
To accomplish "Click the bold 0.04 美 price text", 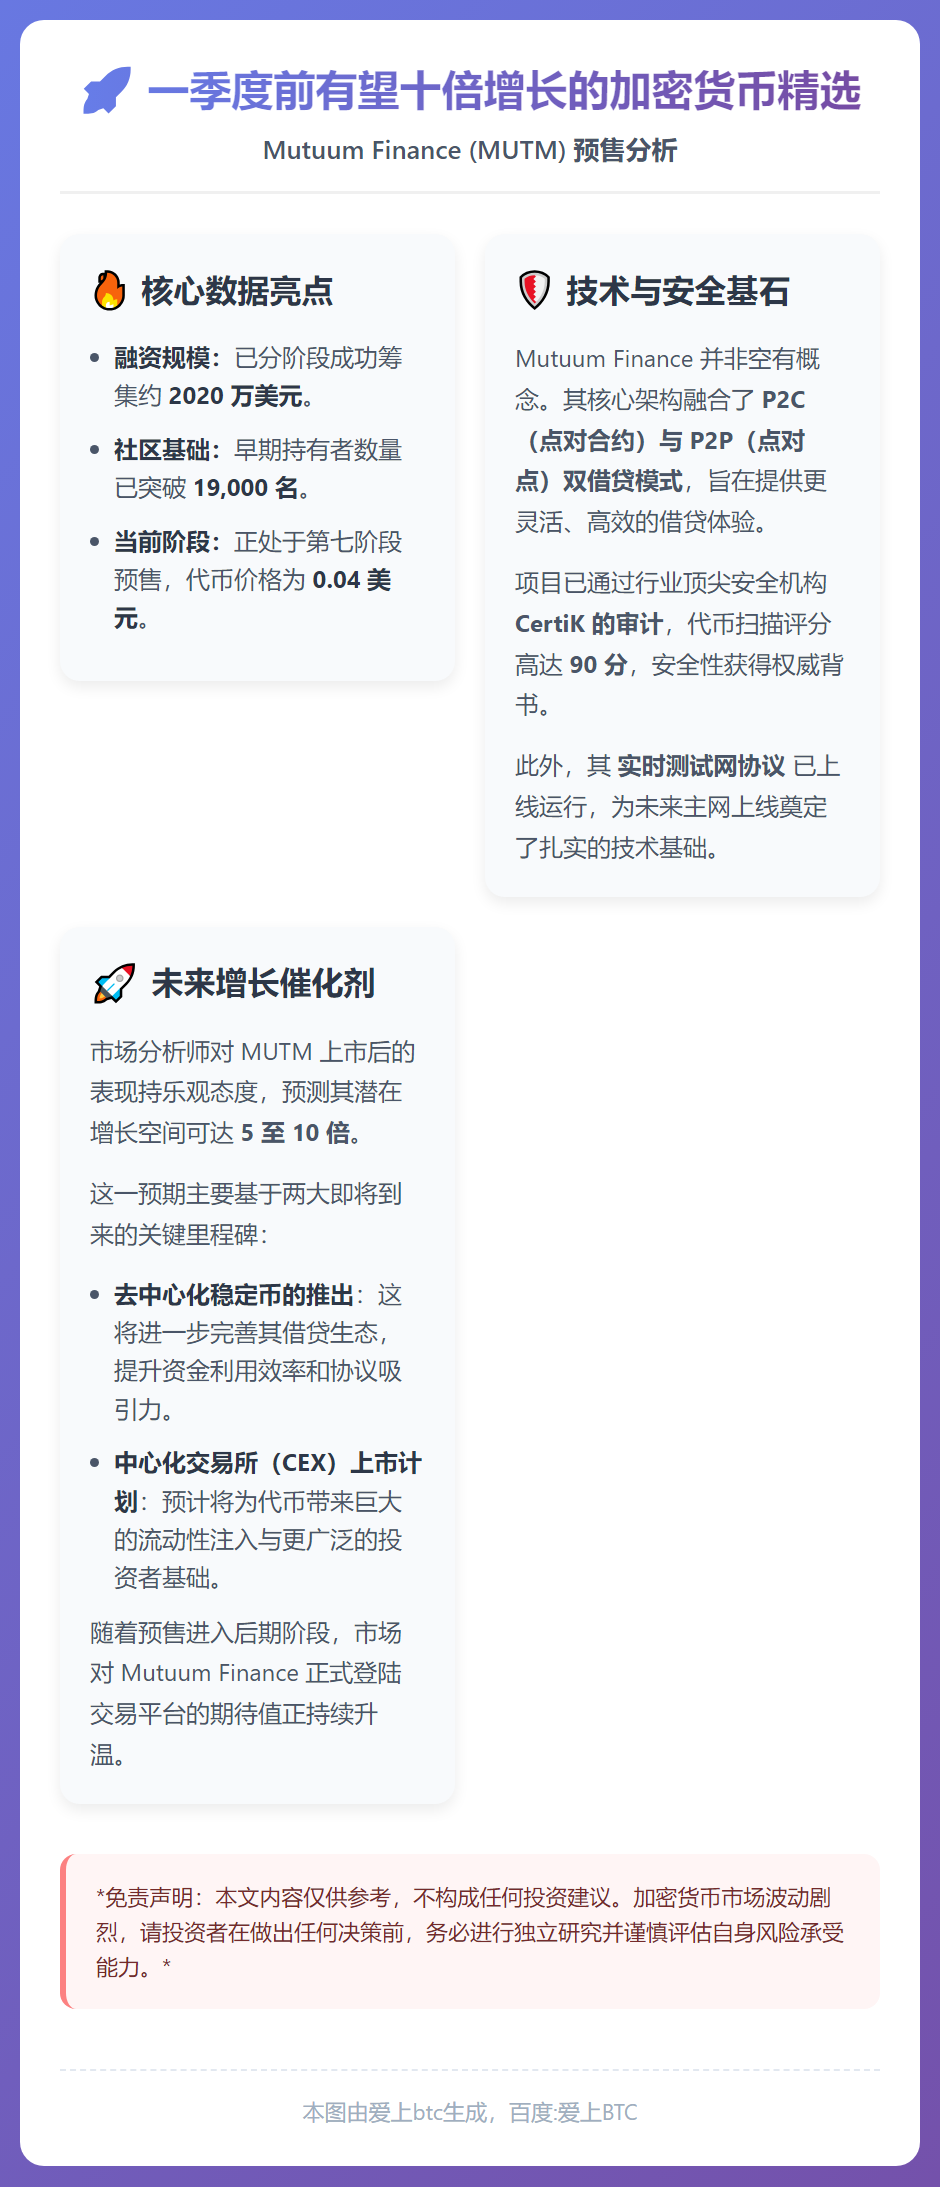I will point(351,580).
